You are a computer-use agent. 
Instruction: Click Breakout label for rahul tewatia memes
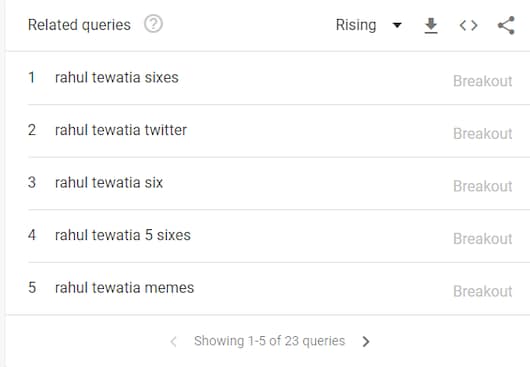pos(483,291)
